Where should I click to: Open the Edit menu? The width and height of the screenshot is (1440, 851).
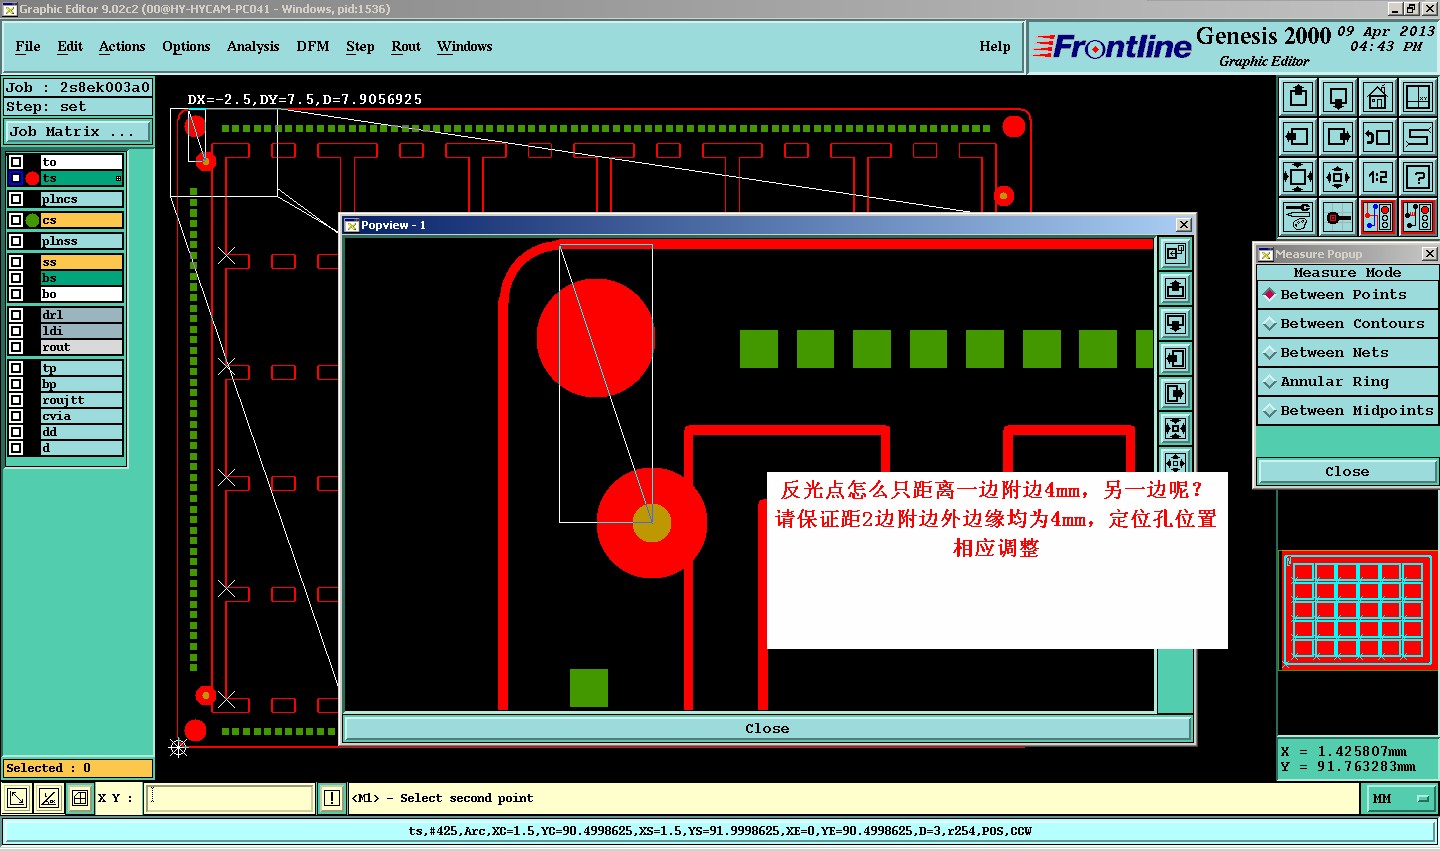coord(70,46)
